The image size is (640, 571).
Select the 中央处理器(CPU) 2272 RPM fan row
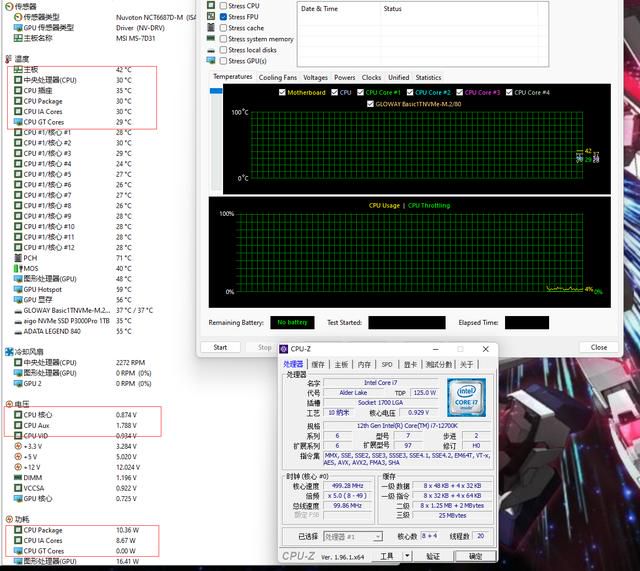coord(80,362)
